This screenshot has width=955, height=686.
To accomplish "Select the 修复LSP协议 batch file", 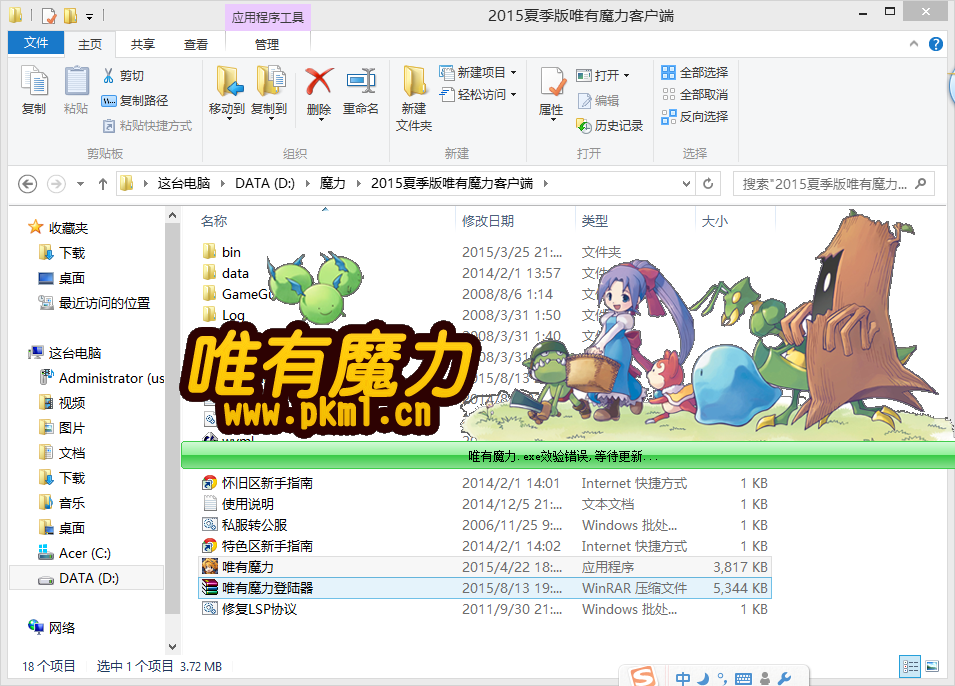I will click(485, 609).
